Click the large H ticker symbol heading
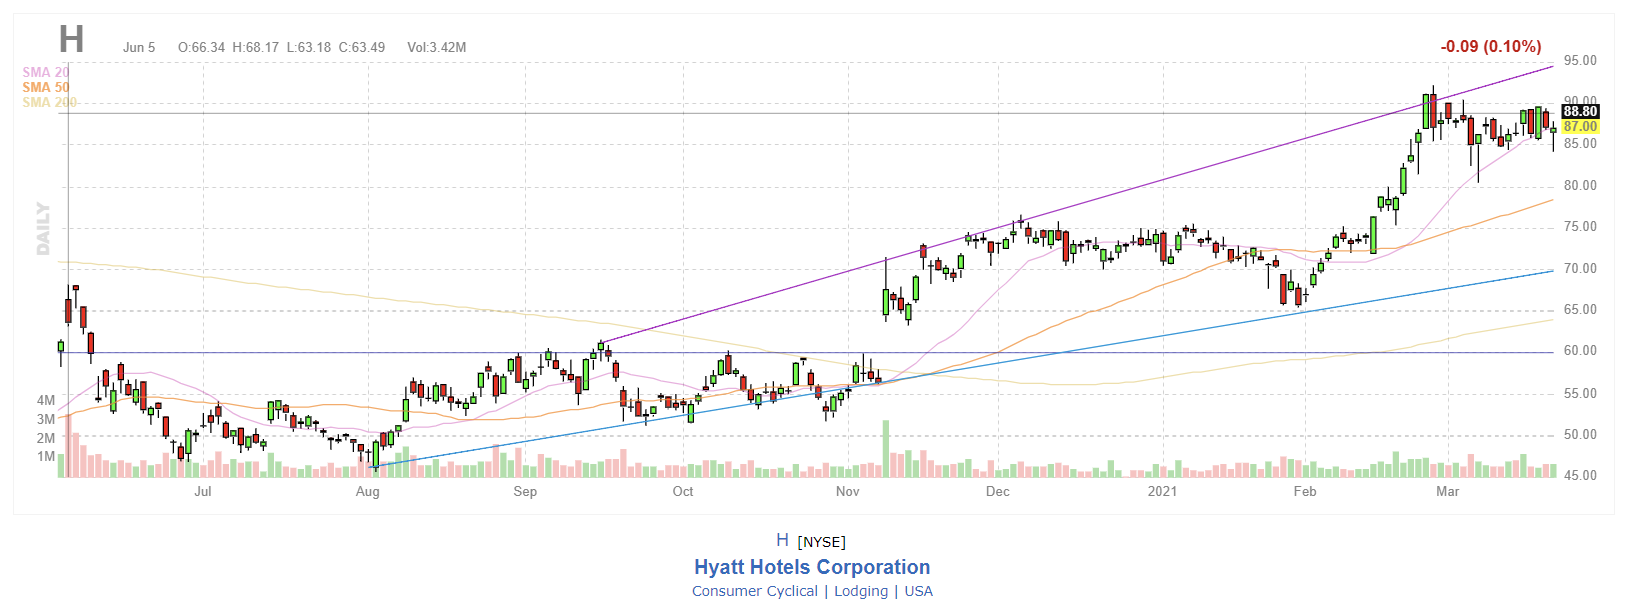 point(71,39)
